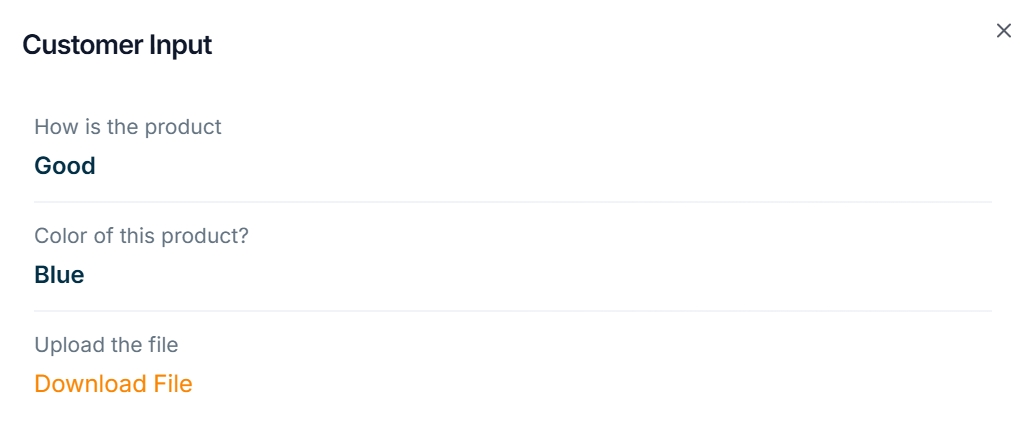Click the word 'product' in the first question
Image resolution: width=1028 pixels, height=428 pixels.
[x=183, y=127]
